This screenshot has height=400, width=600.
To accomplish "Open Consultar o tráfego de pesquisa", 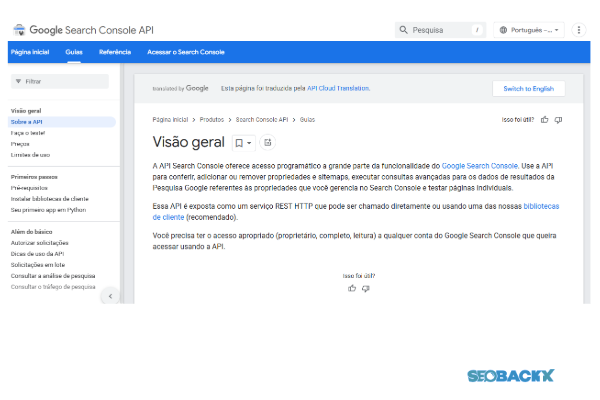I will (x=53, y=287).
